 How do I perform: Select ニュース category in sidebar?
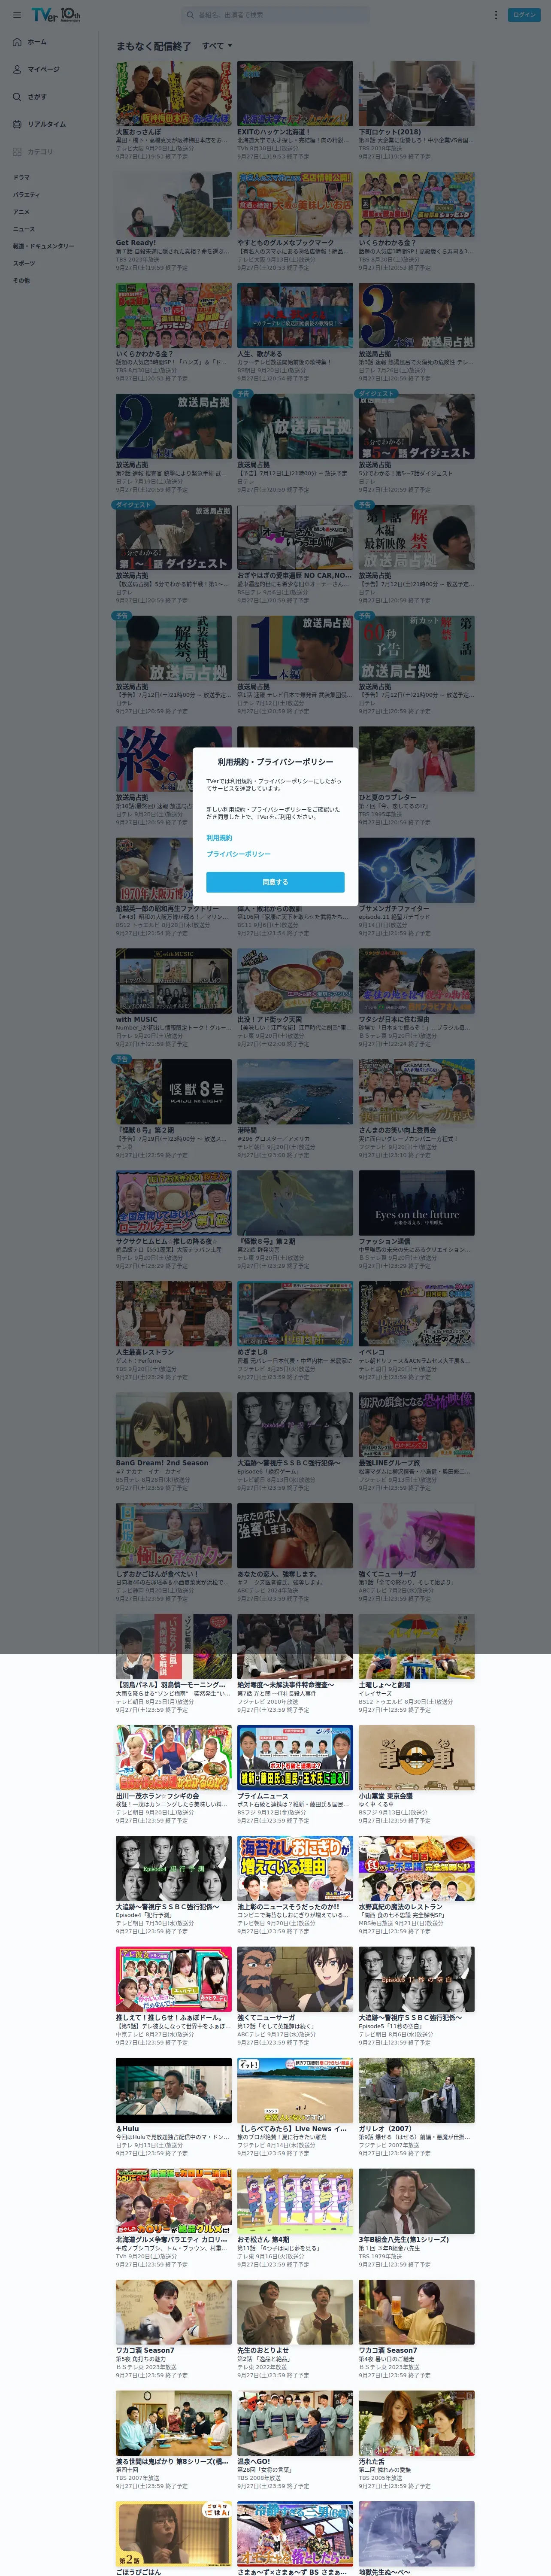point(23,229)
